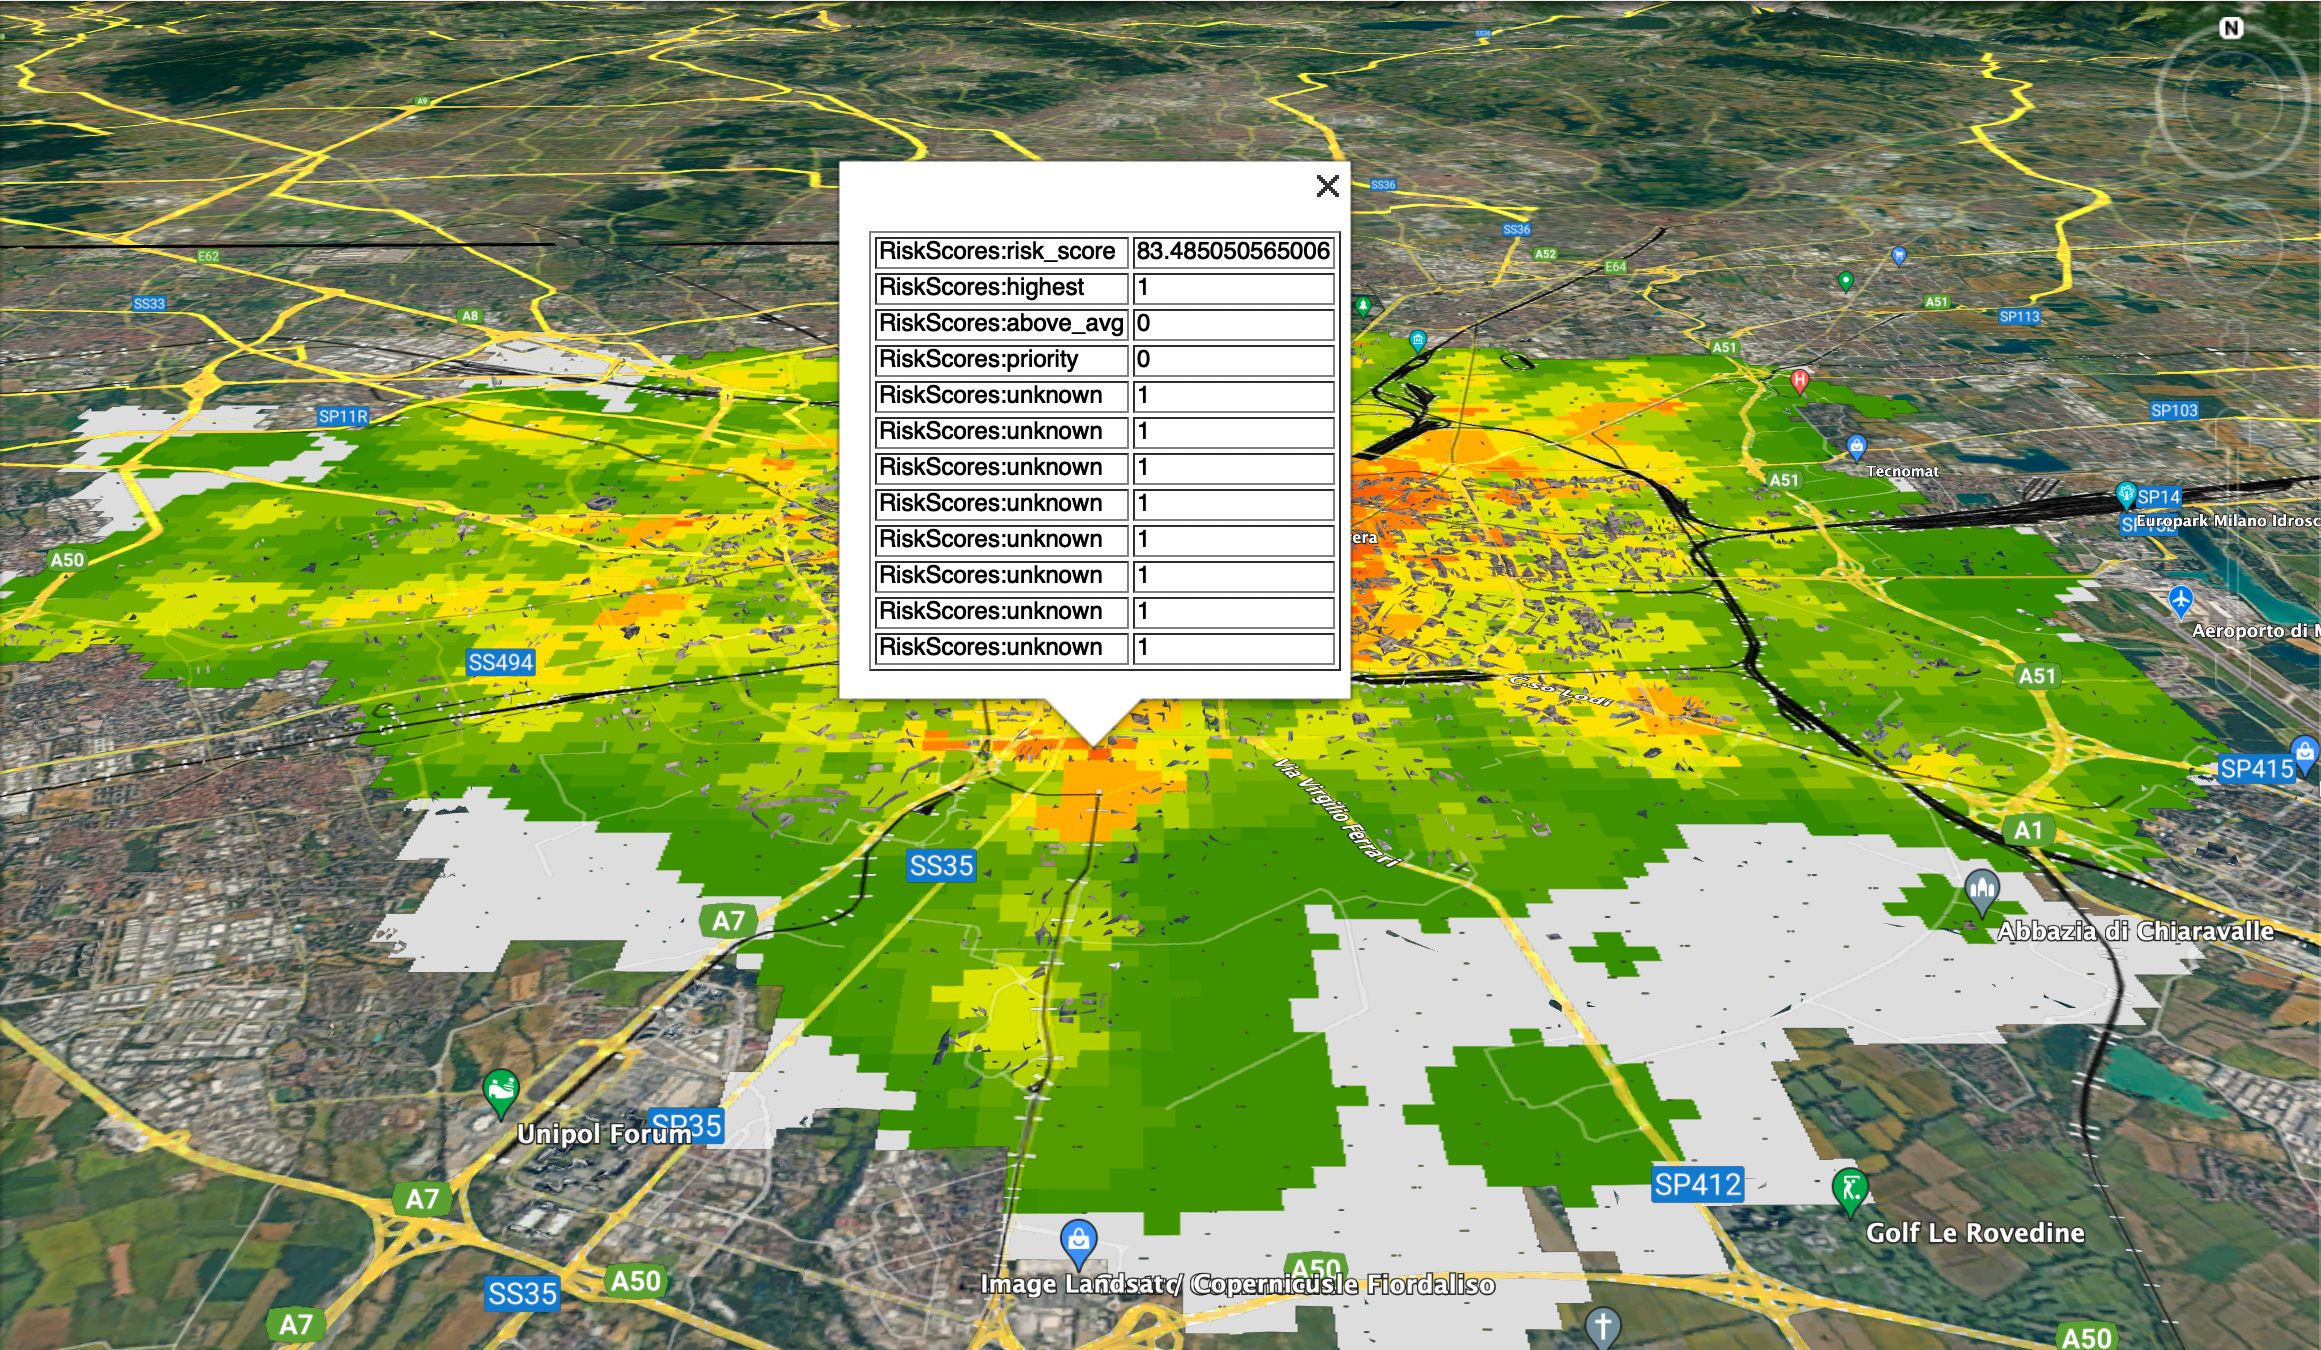Click the RiskScores:priority label cell
This screenshot has height=1350, width=2321.
tap(1000, 360)
